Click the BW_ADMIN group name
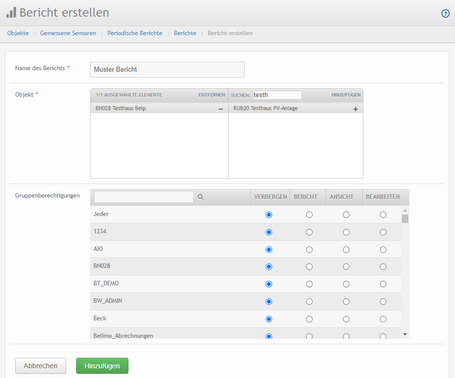The height and width of the screenshot is (378, 455). point(108,301)
